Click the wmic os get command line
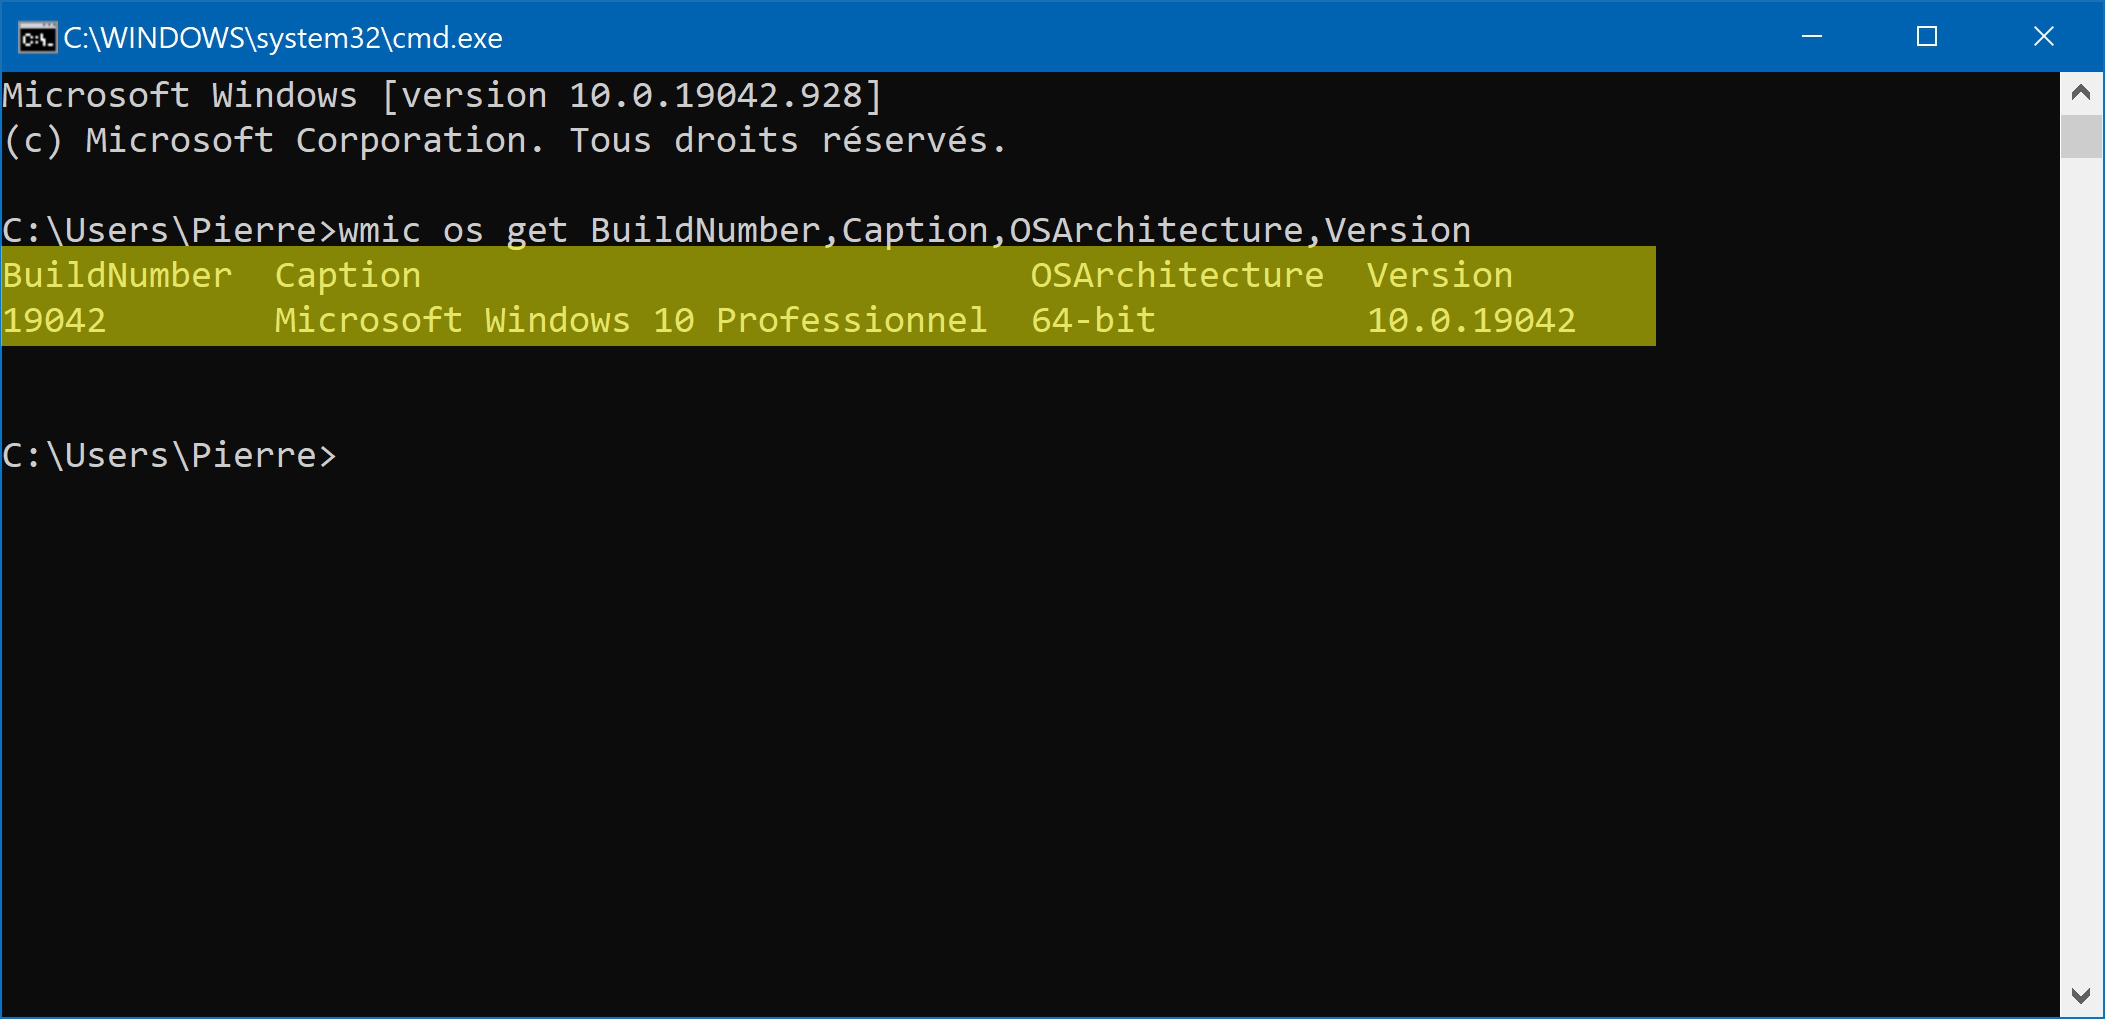The height and width of the screenshot is (1019, 2105). pyautogui.click(x=737, y=231)
